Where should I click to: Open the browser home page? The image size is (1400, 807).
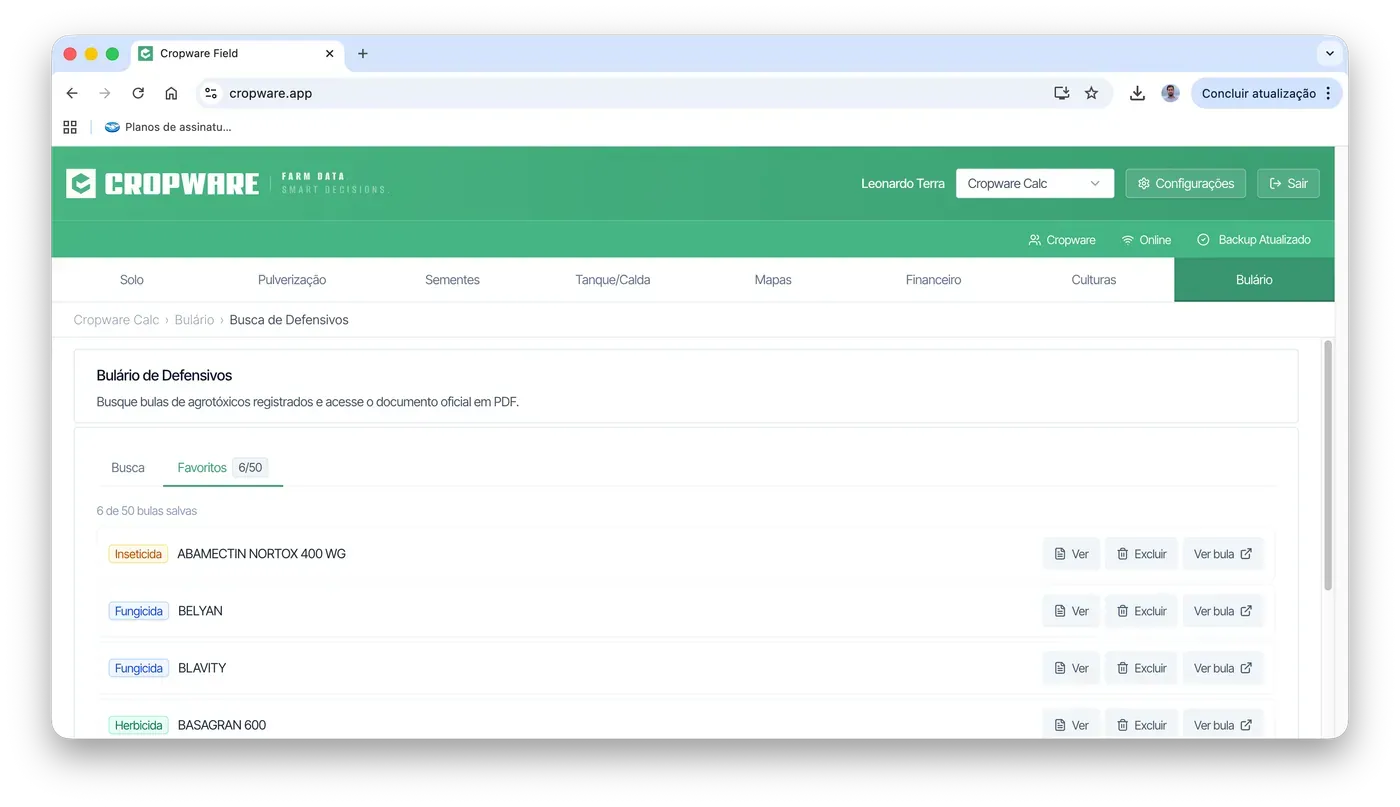tap(171, 93)
